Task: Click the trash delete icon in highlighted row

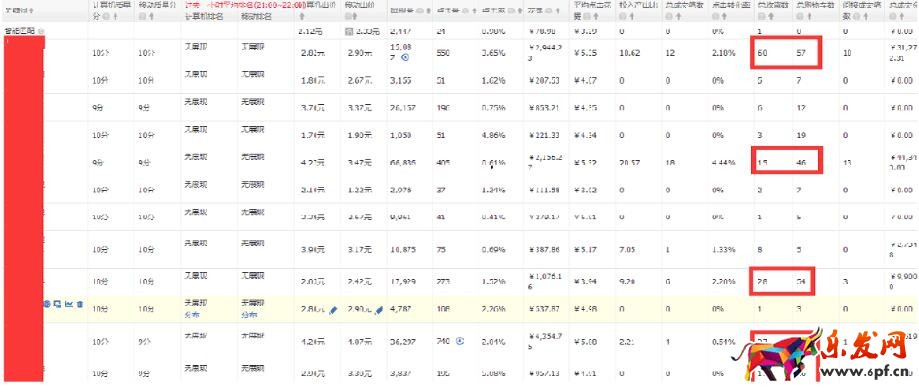Action: click(x=80, y=304)
